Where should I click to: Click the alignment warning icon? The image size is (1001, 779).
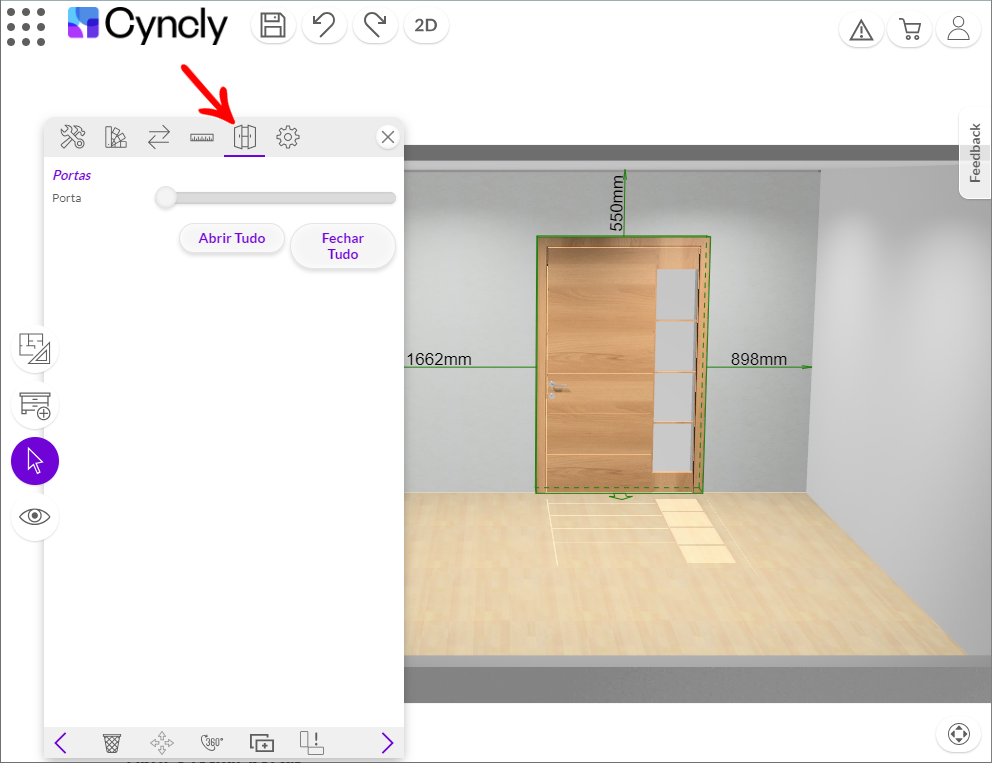312,743
